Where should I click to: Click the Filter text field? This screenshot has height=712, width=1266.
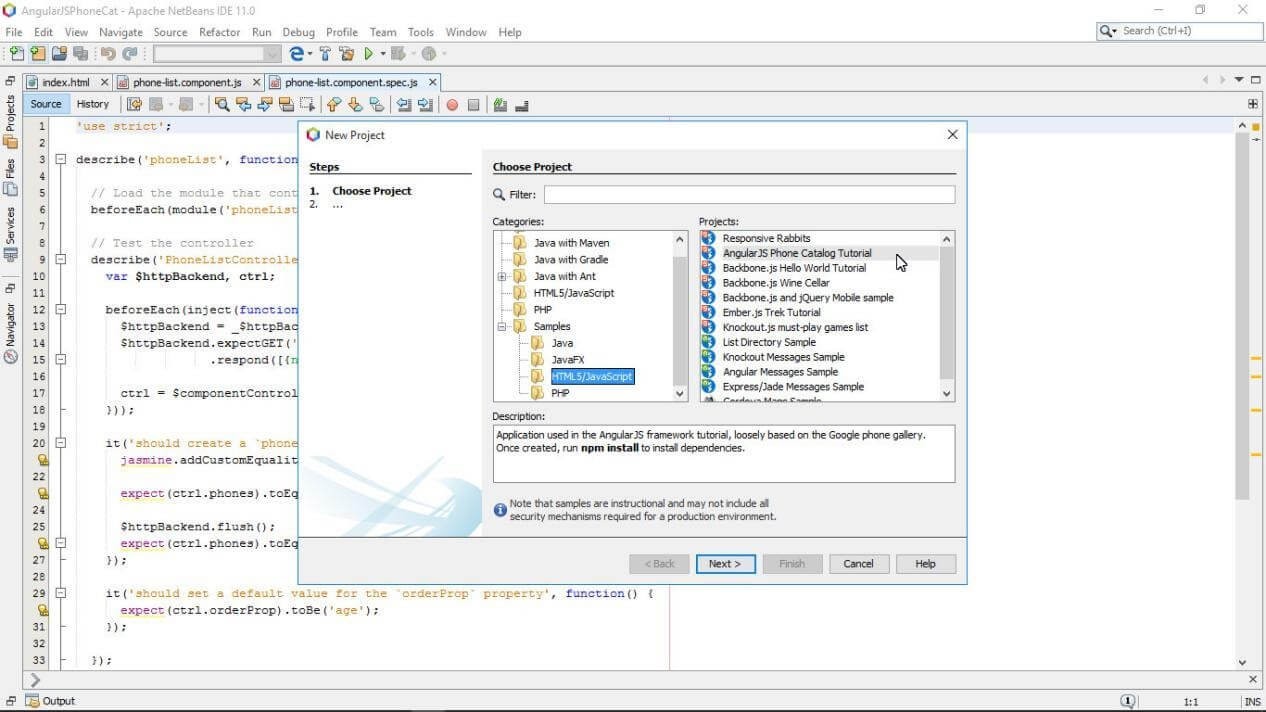[x=749, y=195]
